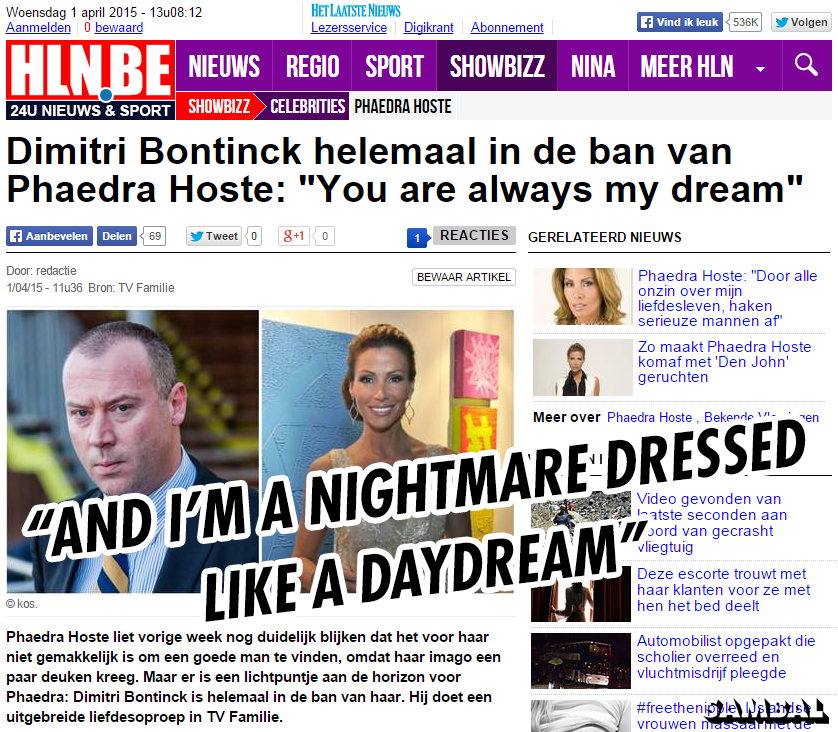Save article with BEWAAR ARTIKEL

click(464, 277)
